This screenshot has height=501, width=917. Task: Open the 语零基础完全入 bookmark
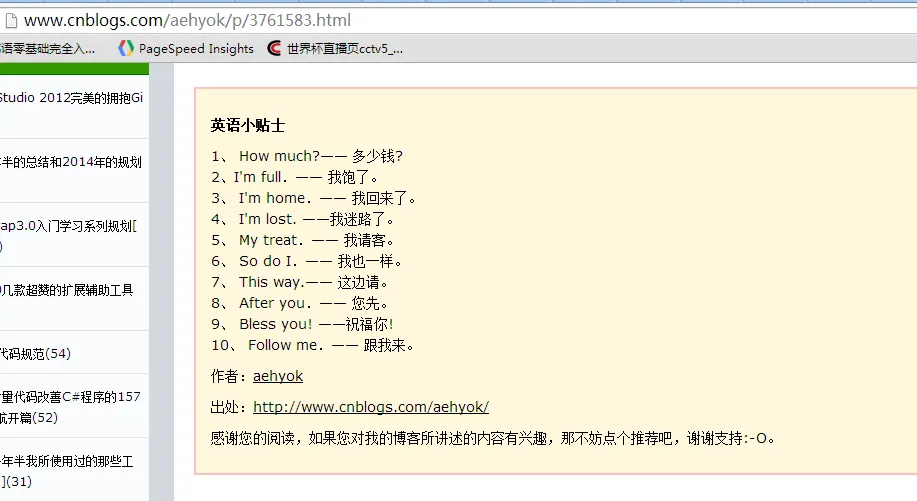point(47,49)
